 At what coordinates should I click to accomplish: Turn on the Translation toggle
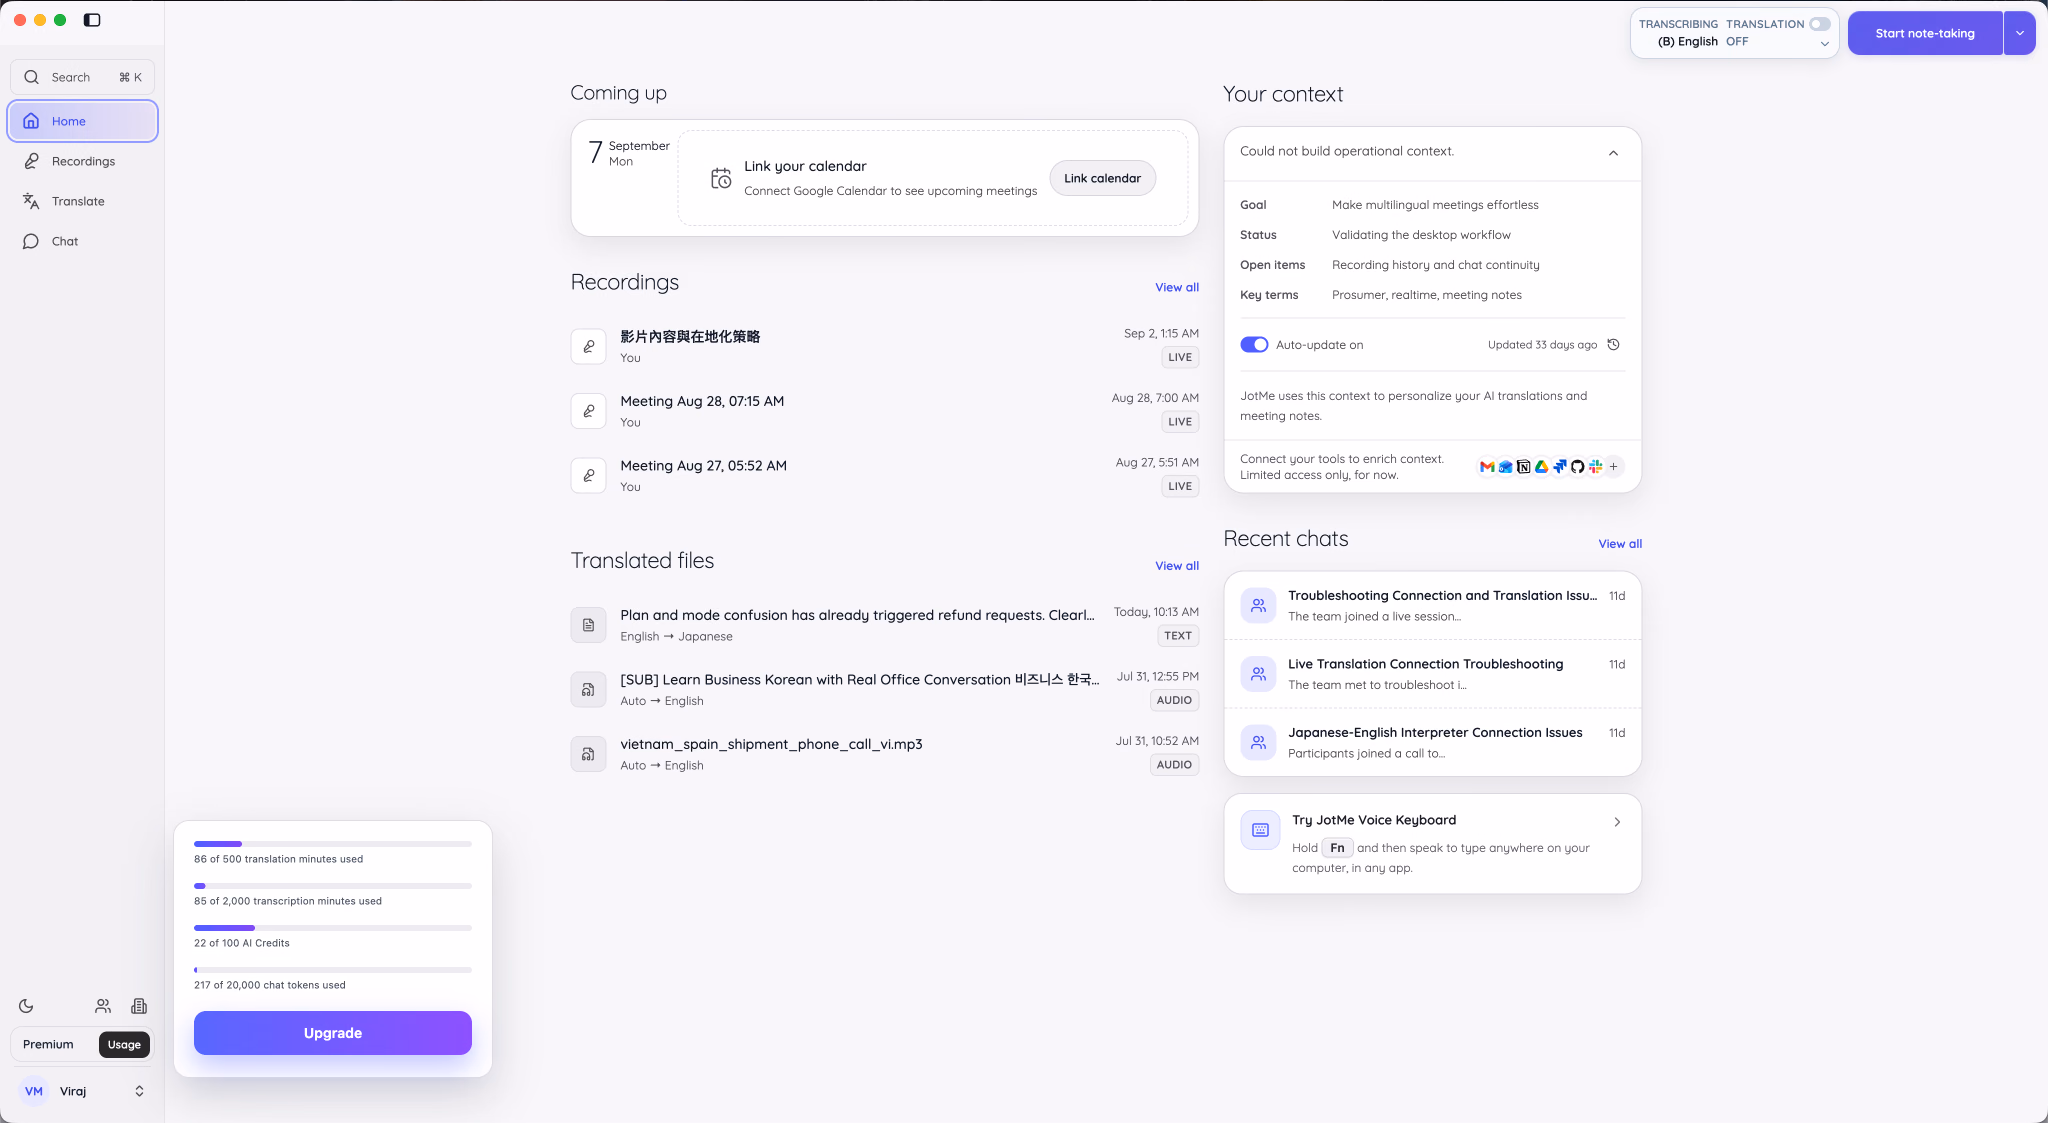coord(1819,24)
